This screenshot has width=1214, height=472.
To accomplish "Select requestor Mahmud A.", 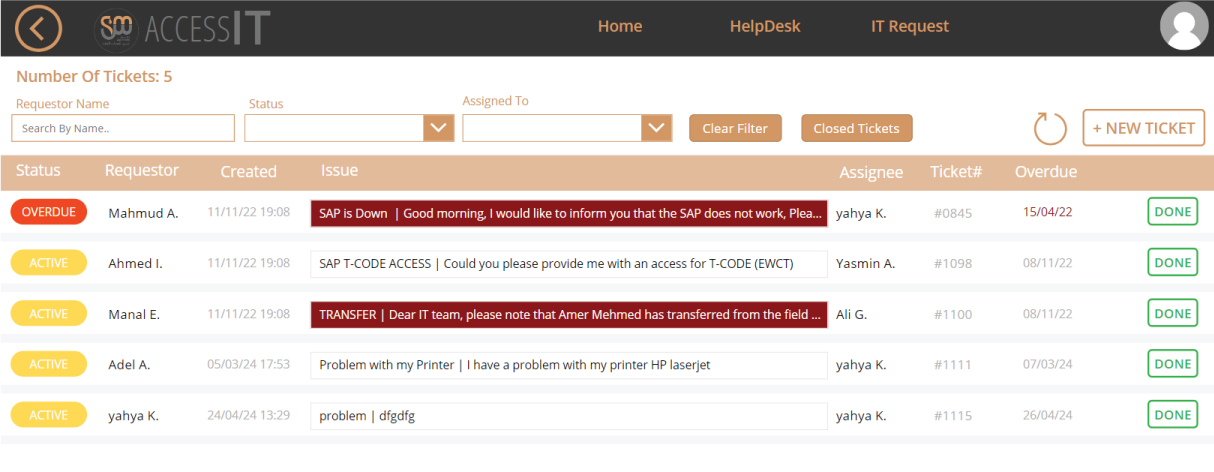I will [x=143, y=213].
